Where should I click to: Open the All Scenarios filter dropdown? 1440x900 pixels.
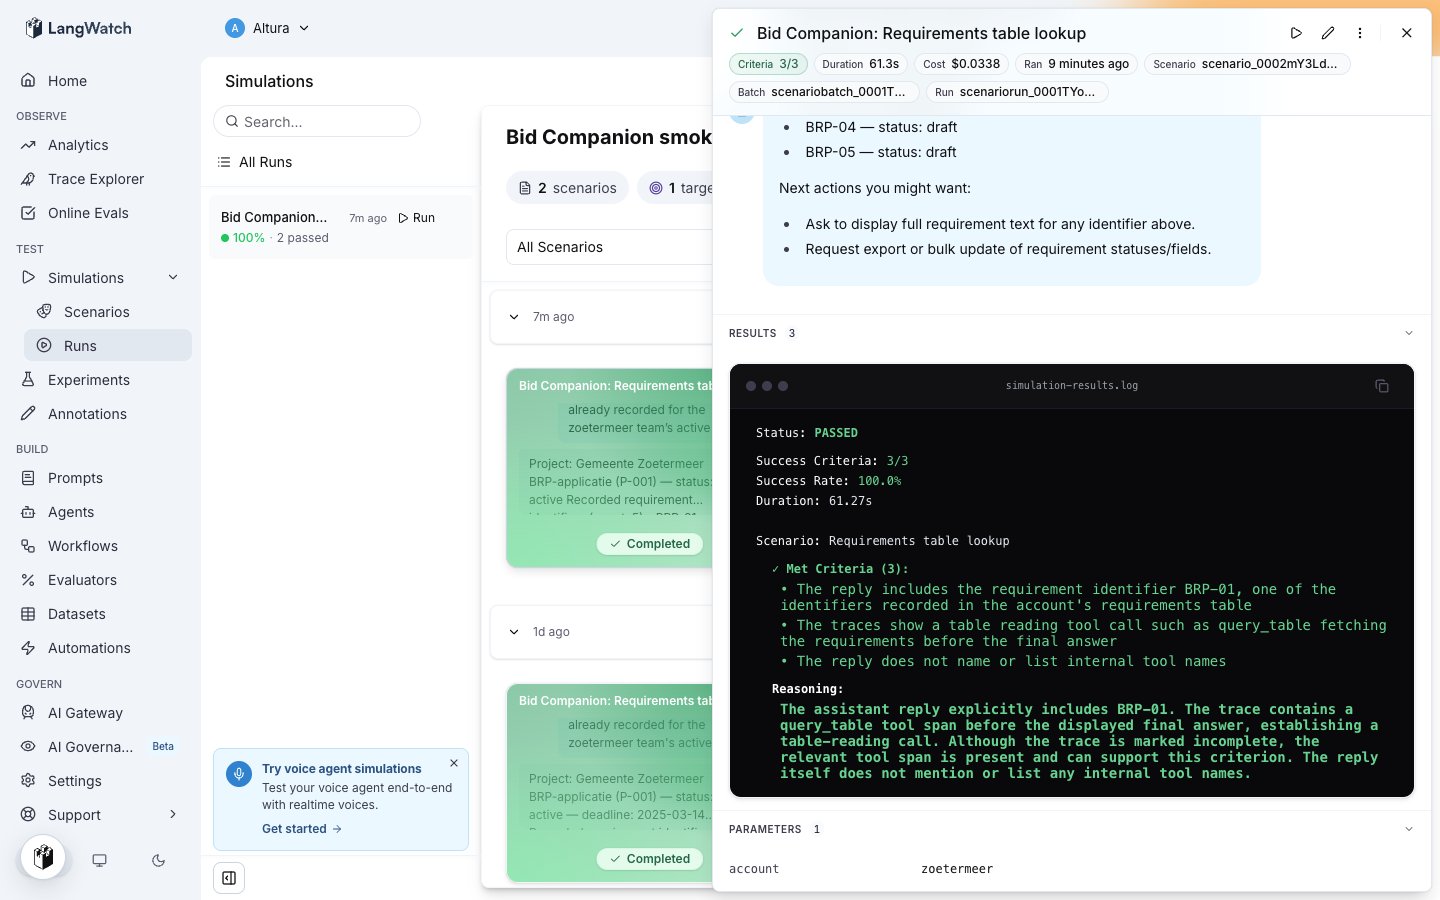(609, 247)
